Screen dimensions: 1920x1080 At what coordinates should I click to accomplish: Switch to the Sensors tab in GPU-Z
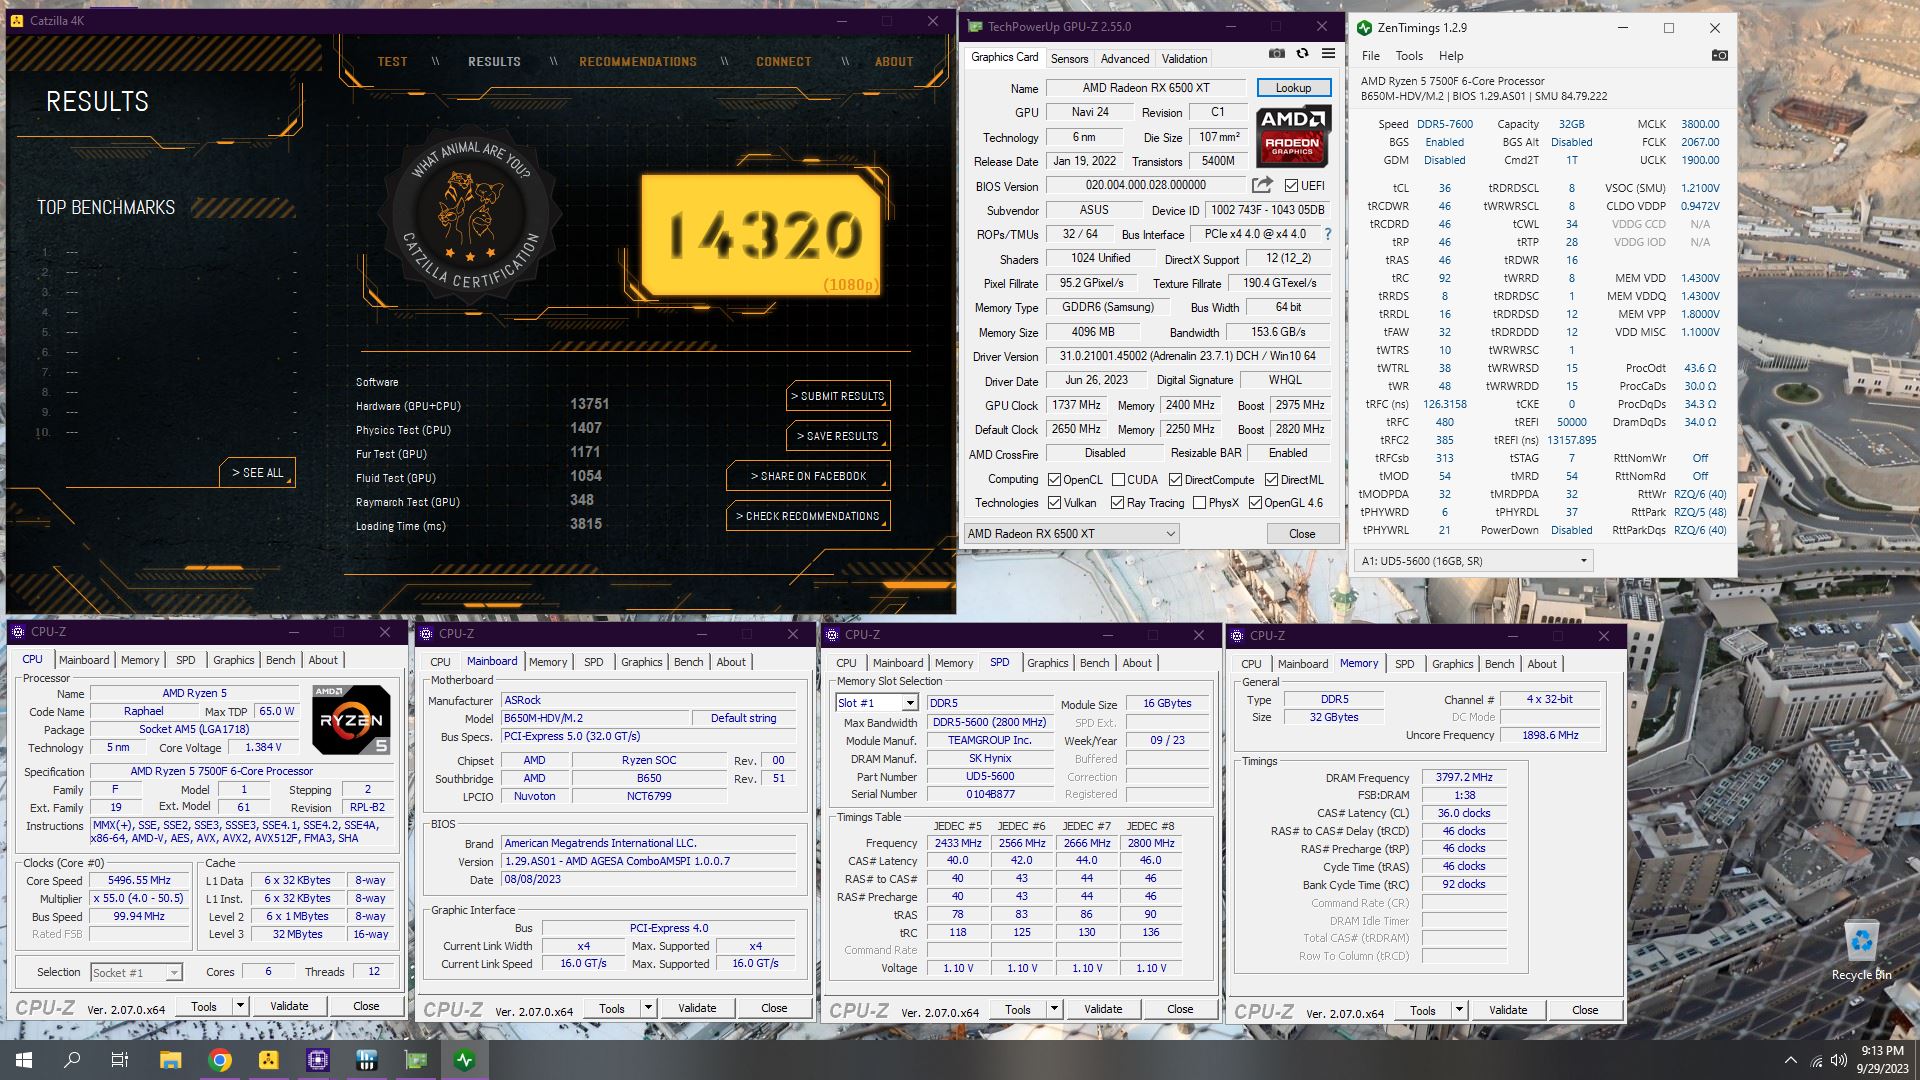[x=1069, y=59]
